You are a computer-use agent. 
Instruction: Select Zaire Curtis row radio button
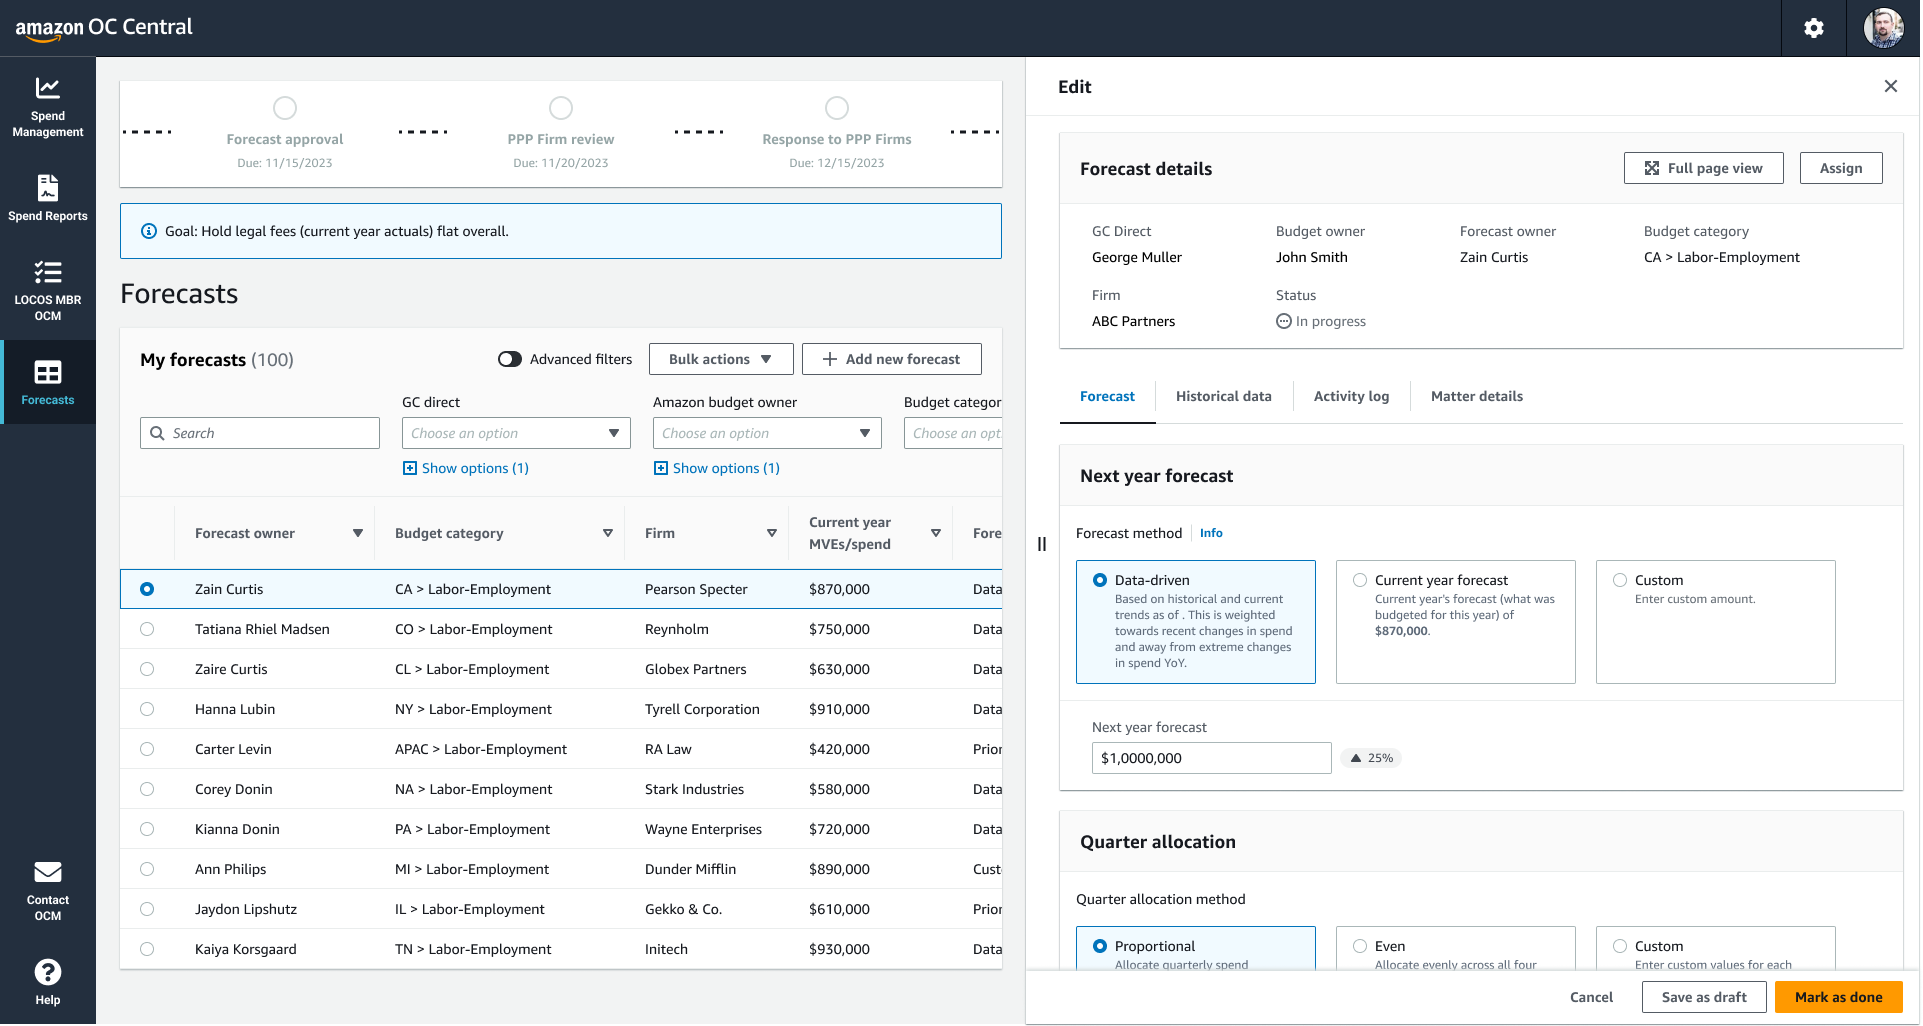147,669
